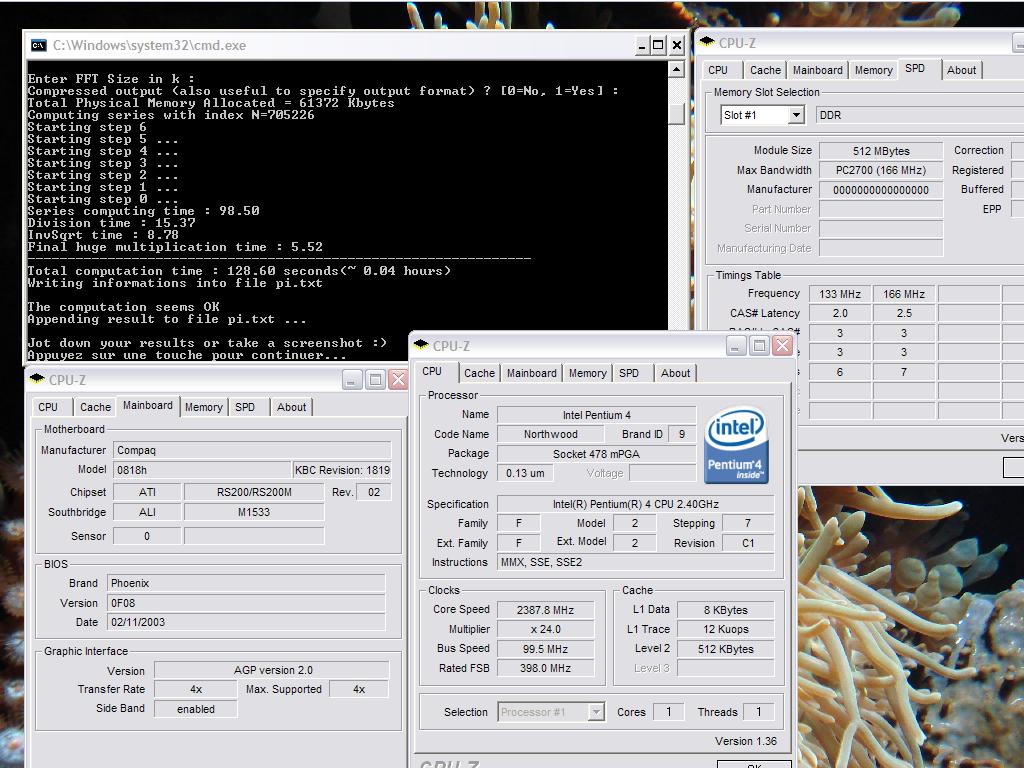Select CPU tab in Mainboard CPU-Z window

[x=48, y=407]
